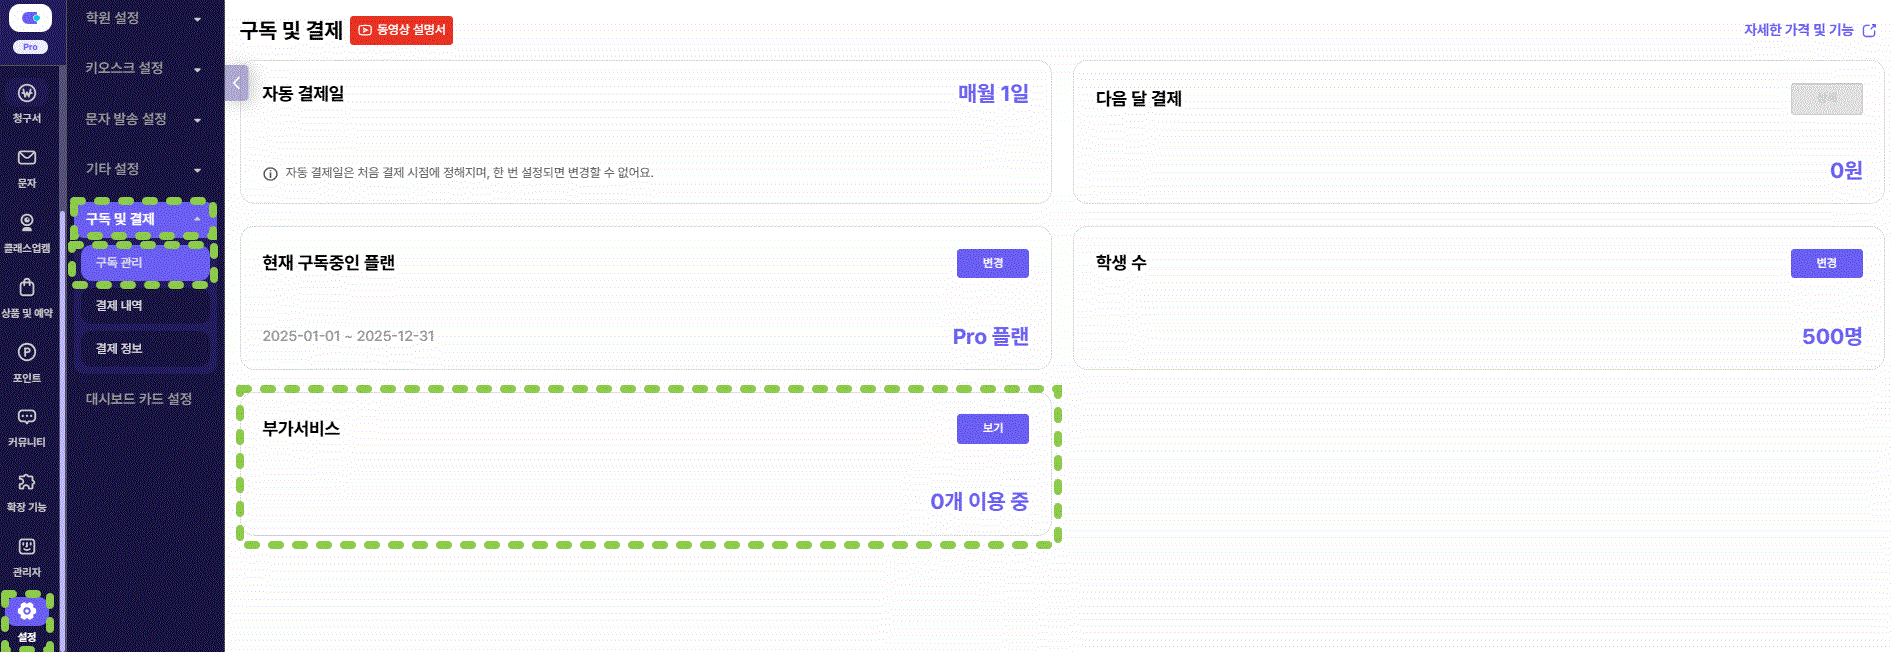Screen dimensions: 1894x652
Task: Collapse the 구독 및 결제 menu
Action: click(x=142, y=219)
